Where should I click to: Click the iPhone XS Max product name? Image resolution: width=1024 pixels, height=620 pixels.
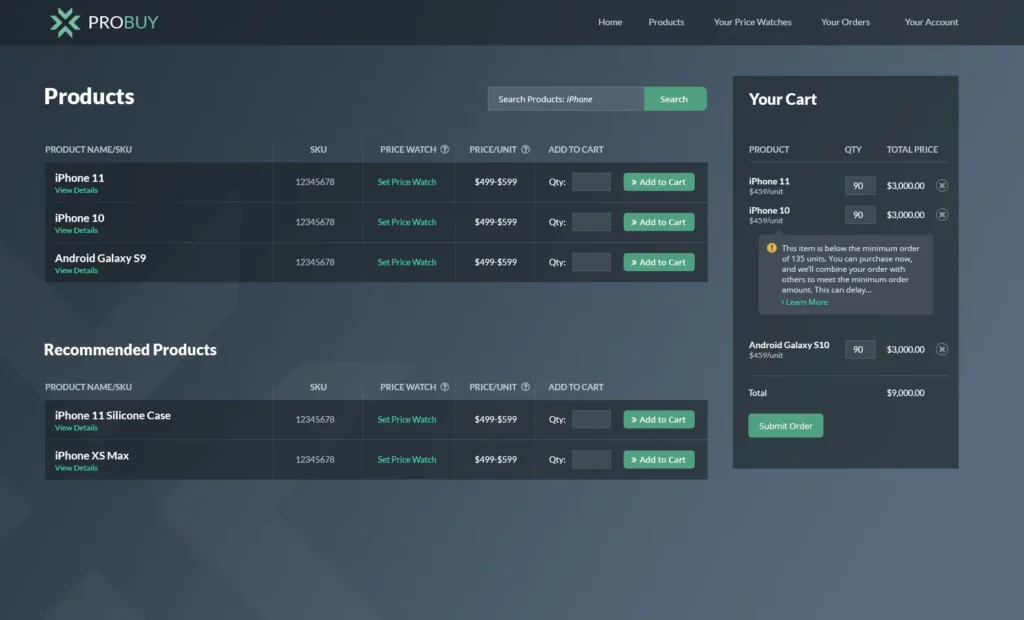(91, 455)
